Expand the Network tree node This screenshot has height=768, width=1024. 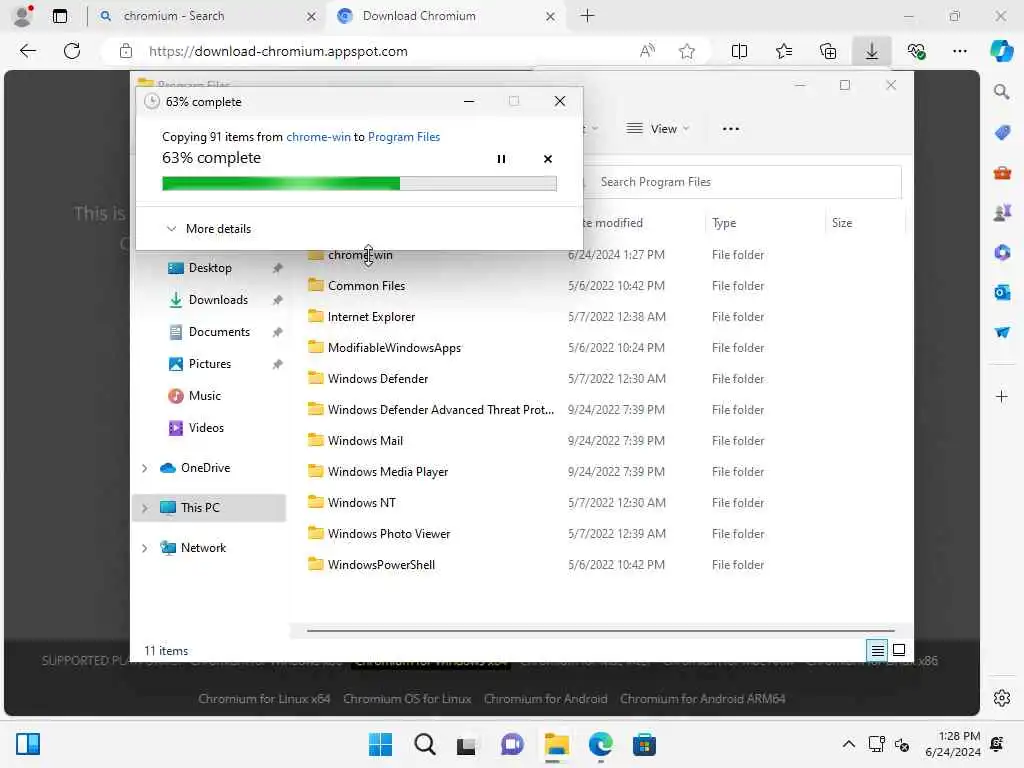(144, 548)
